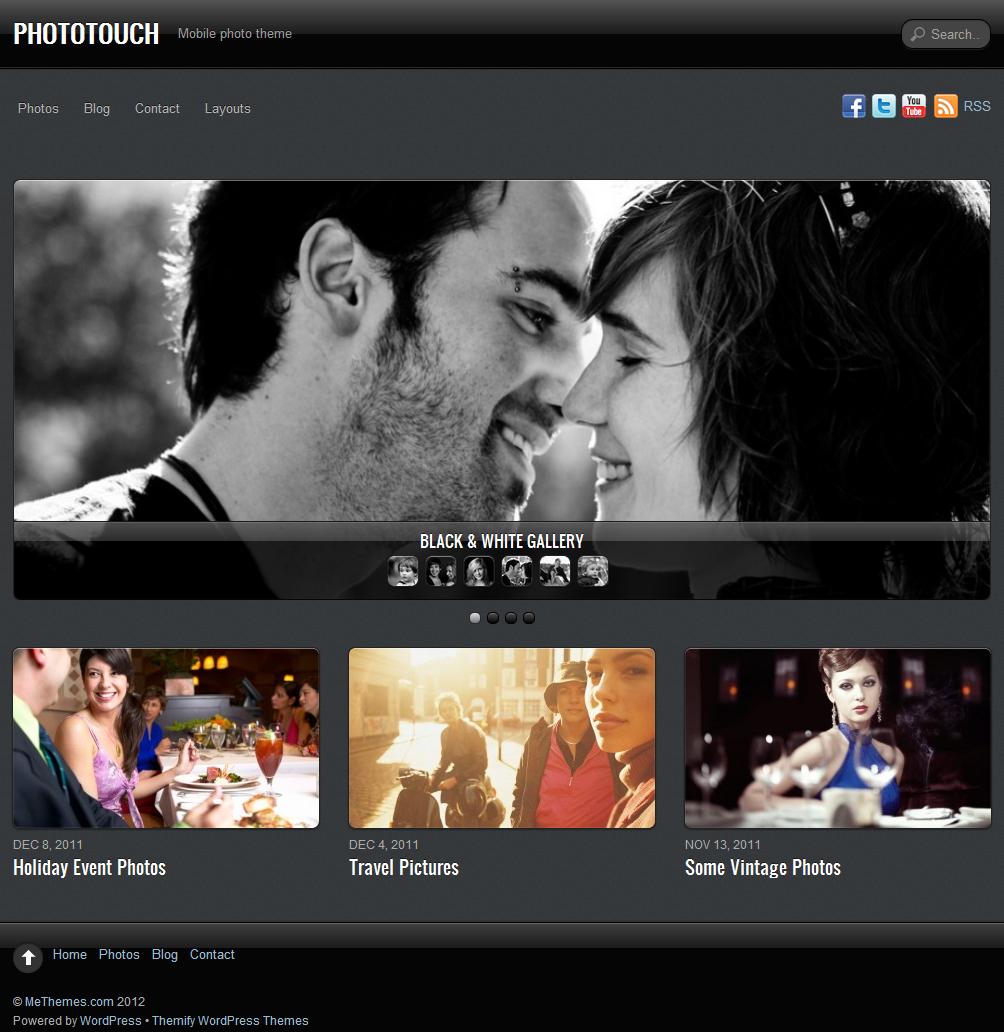
Task: Click the Mobile photo theme tagline
Action: coord(234,34)
